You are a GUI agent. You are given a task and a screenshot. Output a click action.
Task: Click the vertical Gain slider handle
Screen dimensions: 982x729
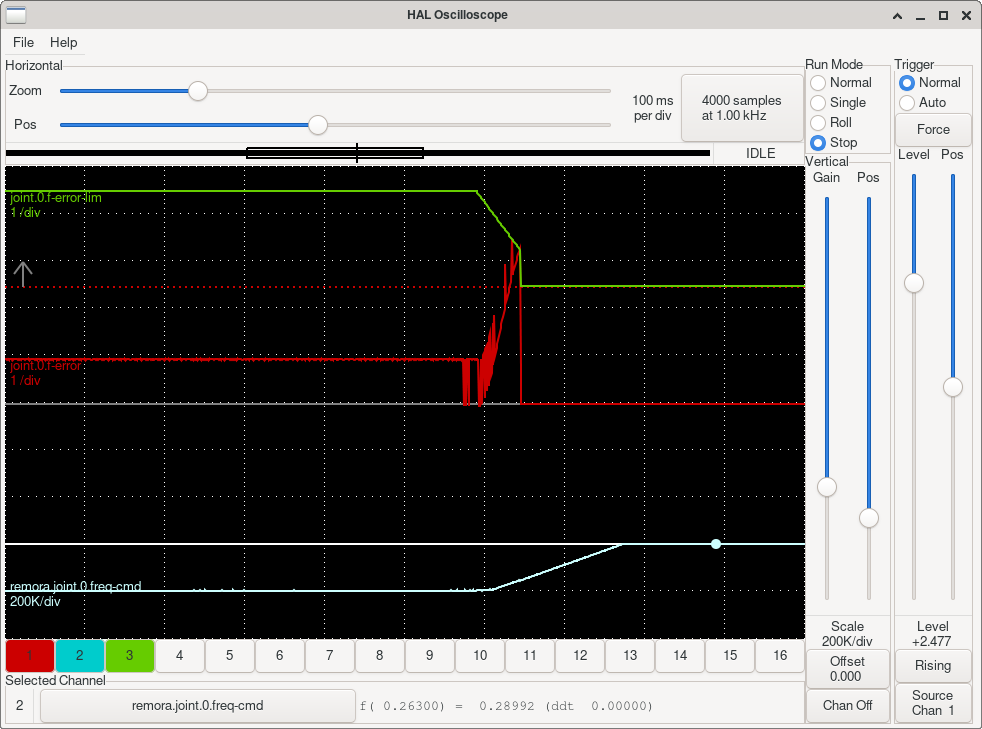tap(827, 487)
